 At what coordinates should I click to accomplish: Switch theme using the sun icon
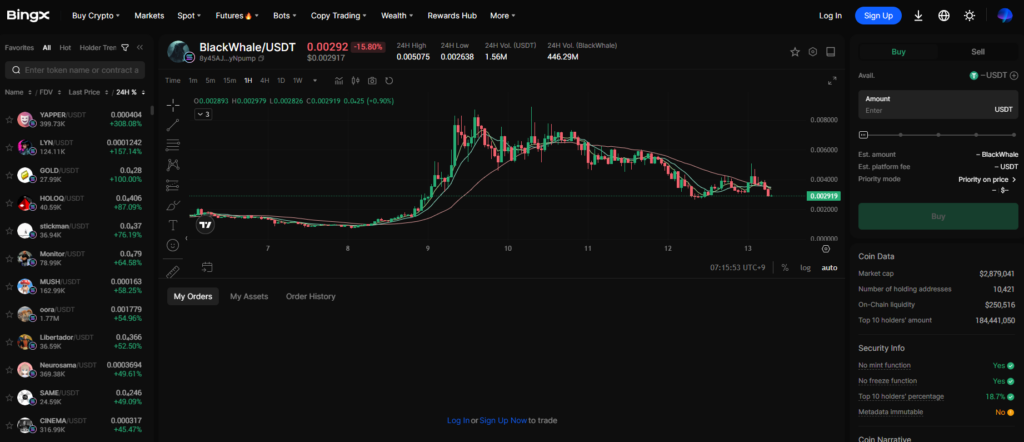click(968, 16)
